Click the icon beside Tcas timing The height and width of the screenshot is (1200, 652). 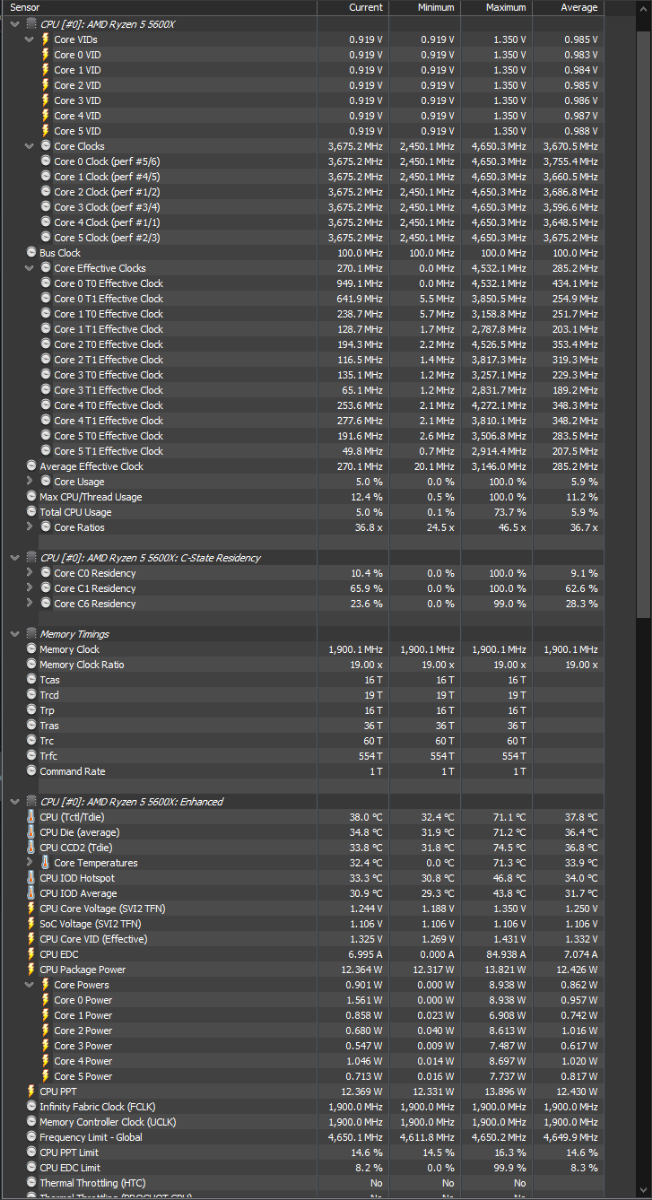[x=31, y=680]
